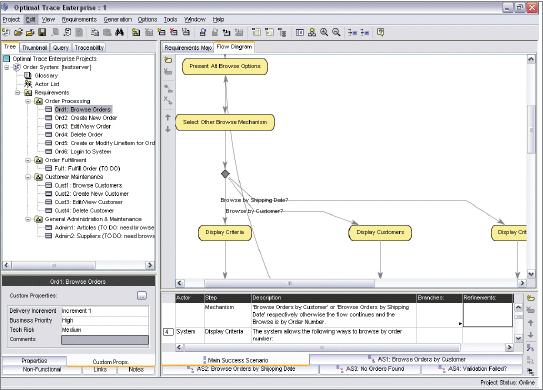Click the Comments input field
This screenshot has height=390, width=543.
click(105, 340)
